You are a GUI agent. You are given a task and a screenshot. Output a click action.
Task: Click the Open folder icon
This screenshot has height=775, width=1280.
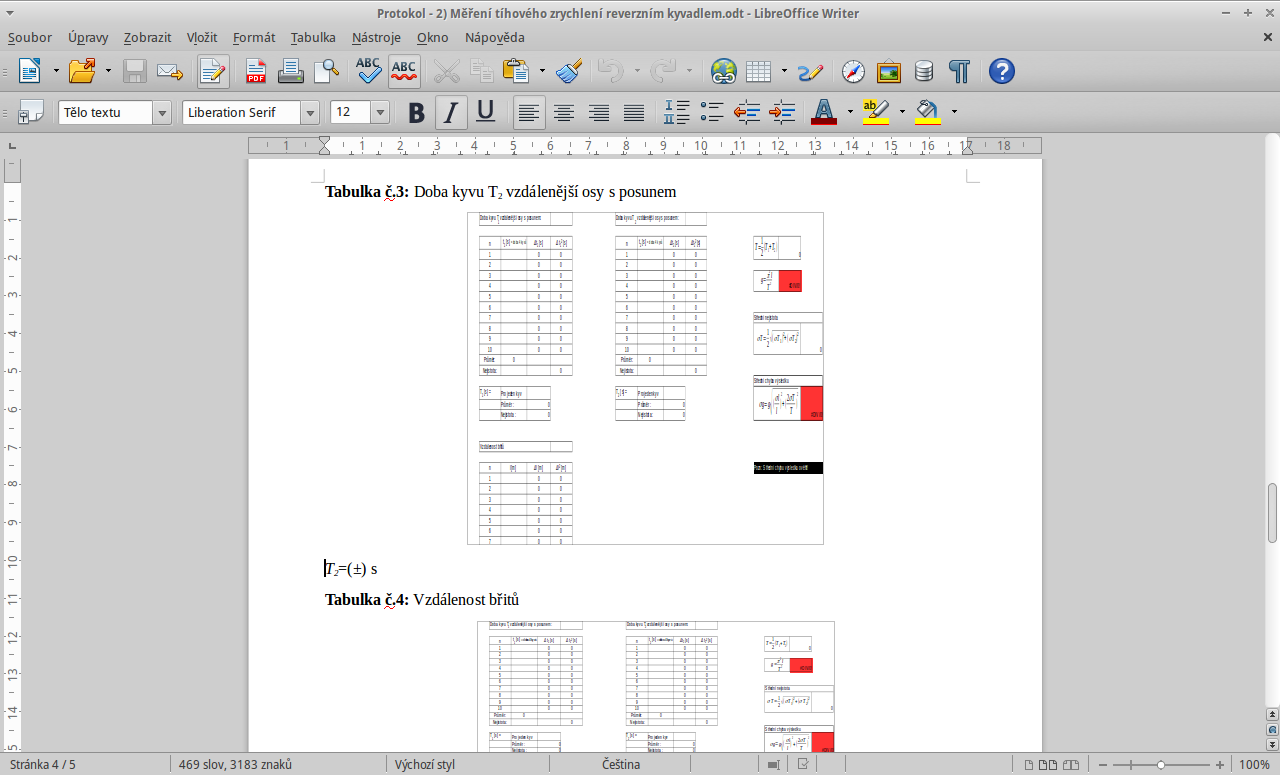[82, 71]
